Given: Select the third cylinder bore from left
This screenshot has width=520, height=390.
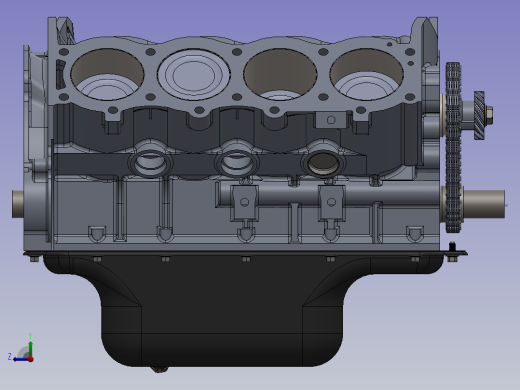Looking at the screenshot, I should (280, 74).
